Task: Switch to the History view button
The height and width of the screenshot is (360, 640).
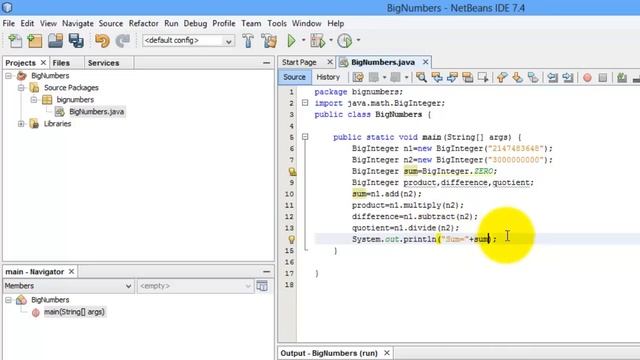Action: click(328, 77)
